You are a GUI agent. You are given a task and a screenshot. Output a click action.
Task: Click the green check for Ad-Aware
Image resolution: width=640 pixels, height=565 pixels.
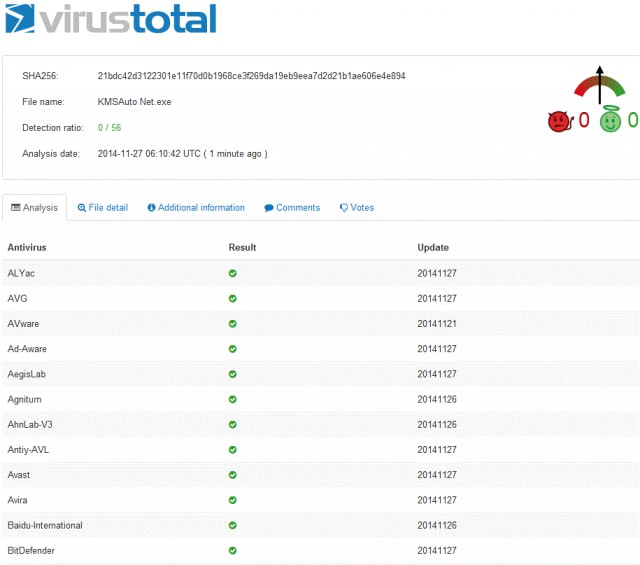pos(233,349)
